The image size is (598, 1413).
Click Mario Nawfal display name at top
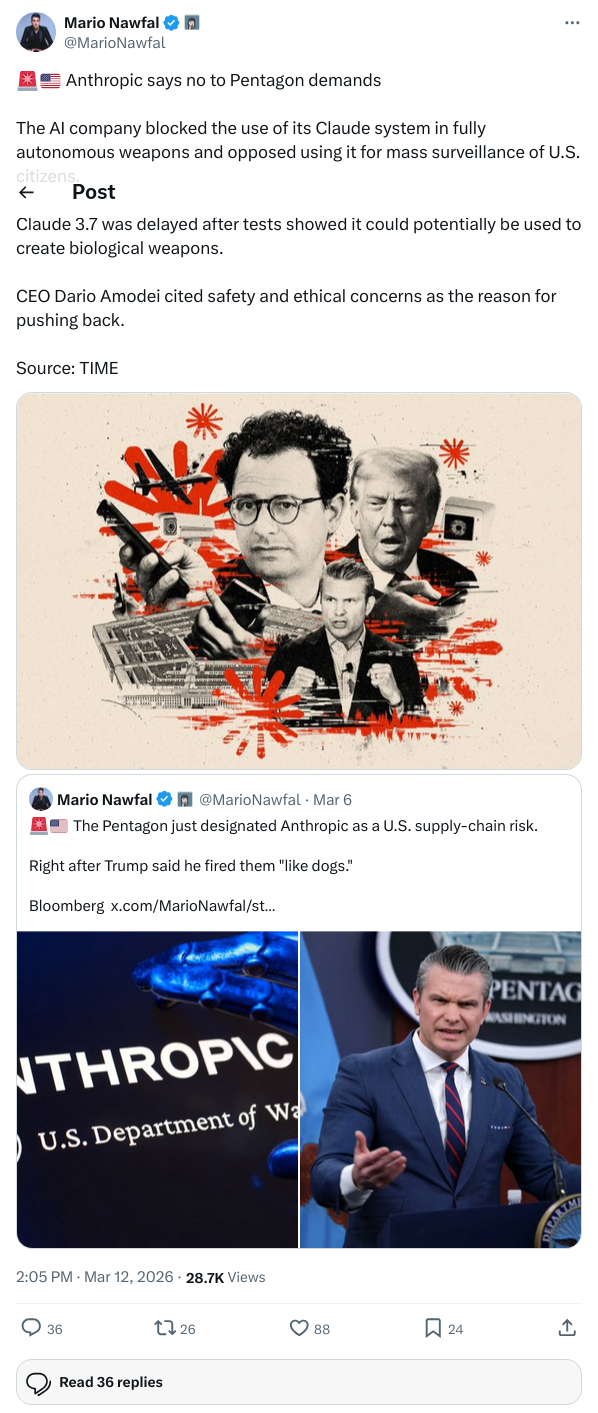coord(111,23)
